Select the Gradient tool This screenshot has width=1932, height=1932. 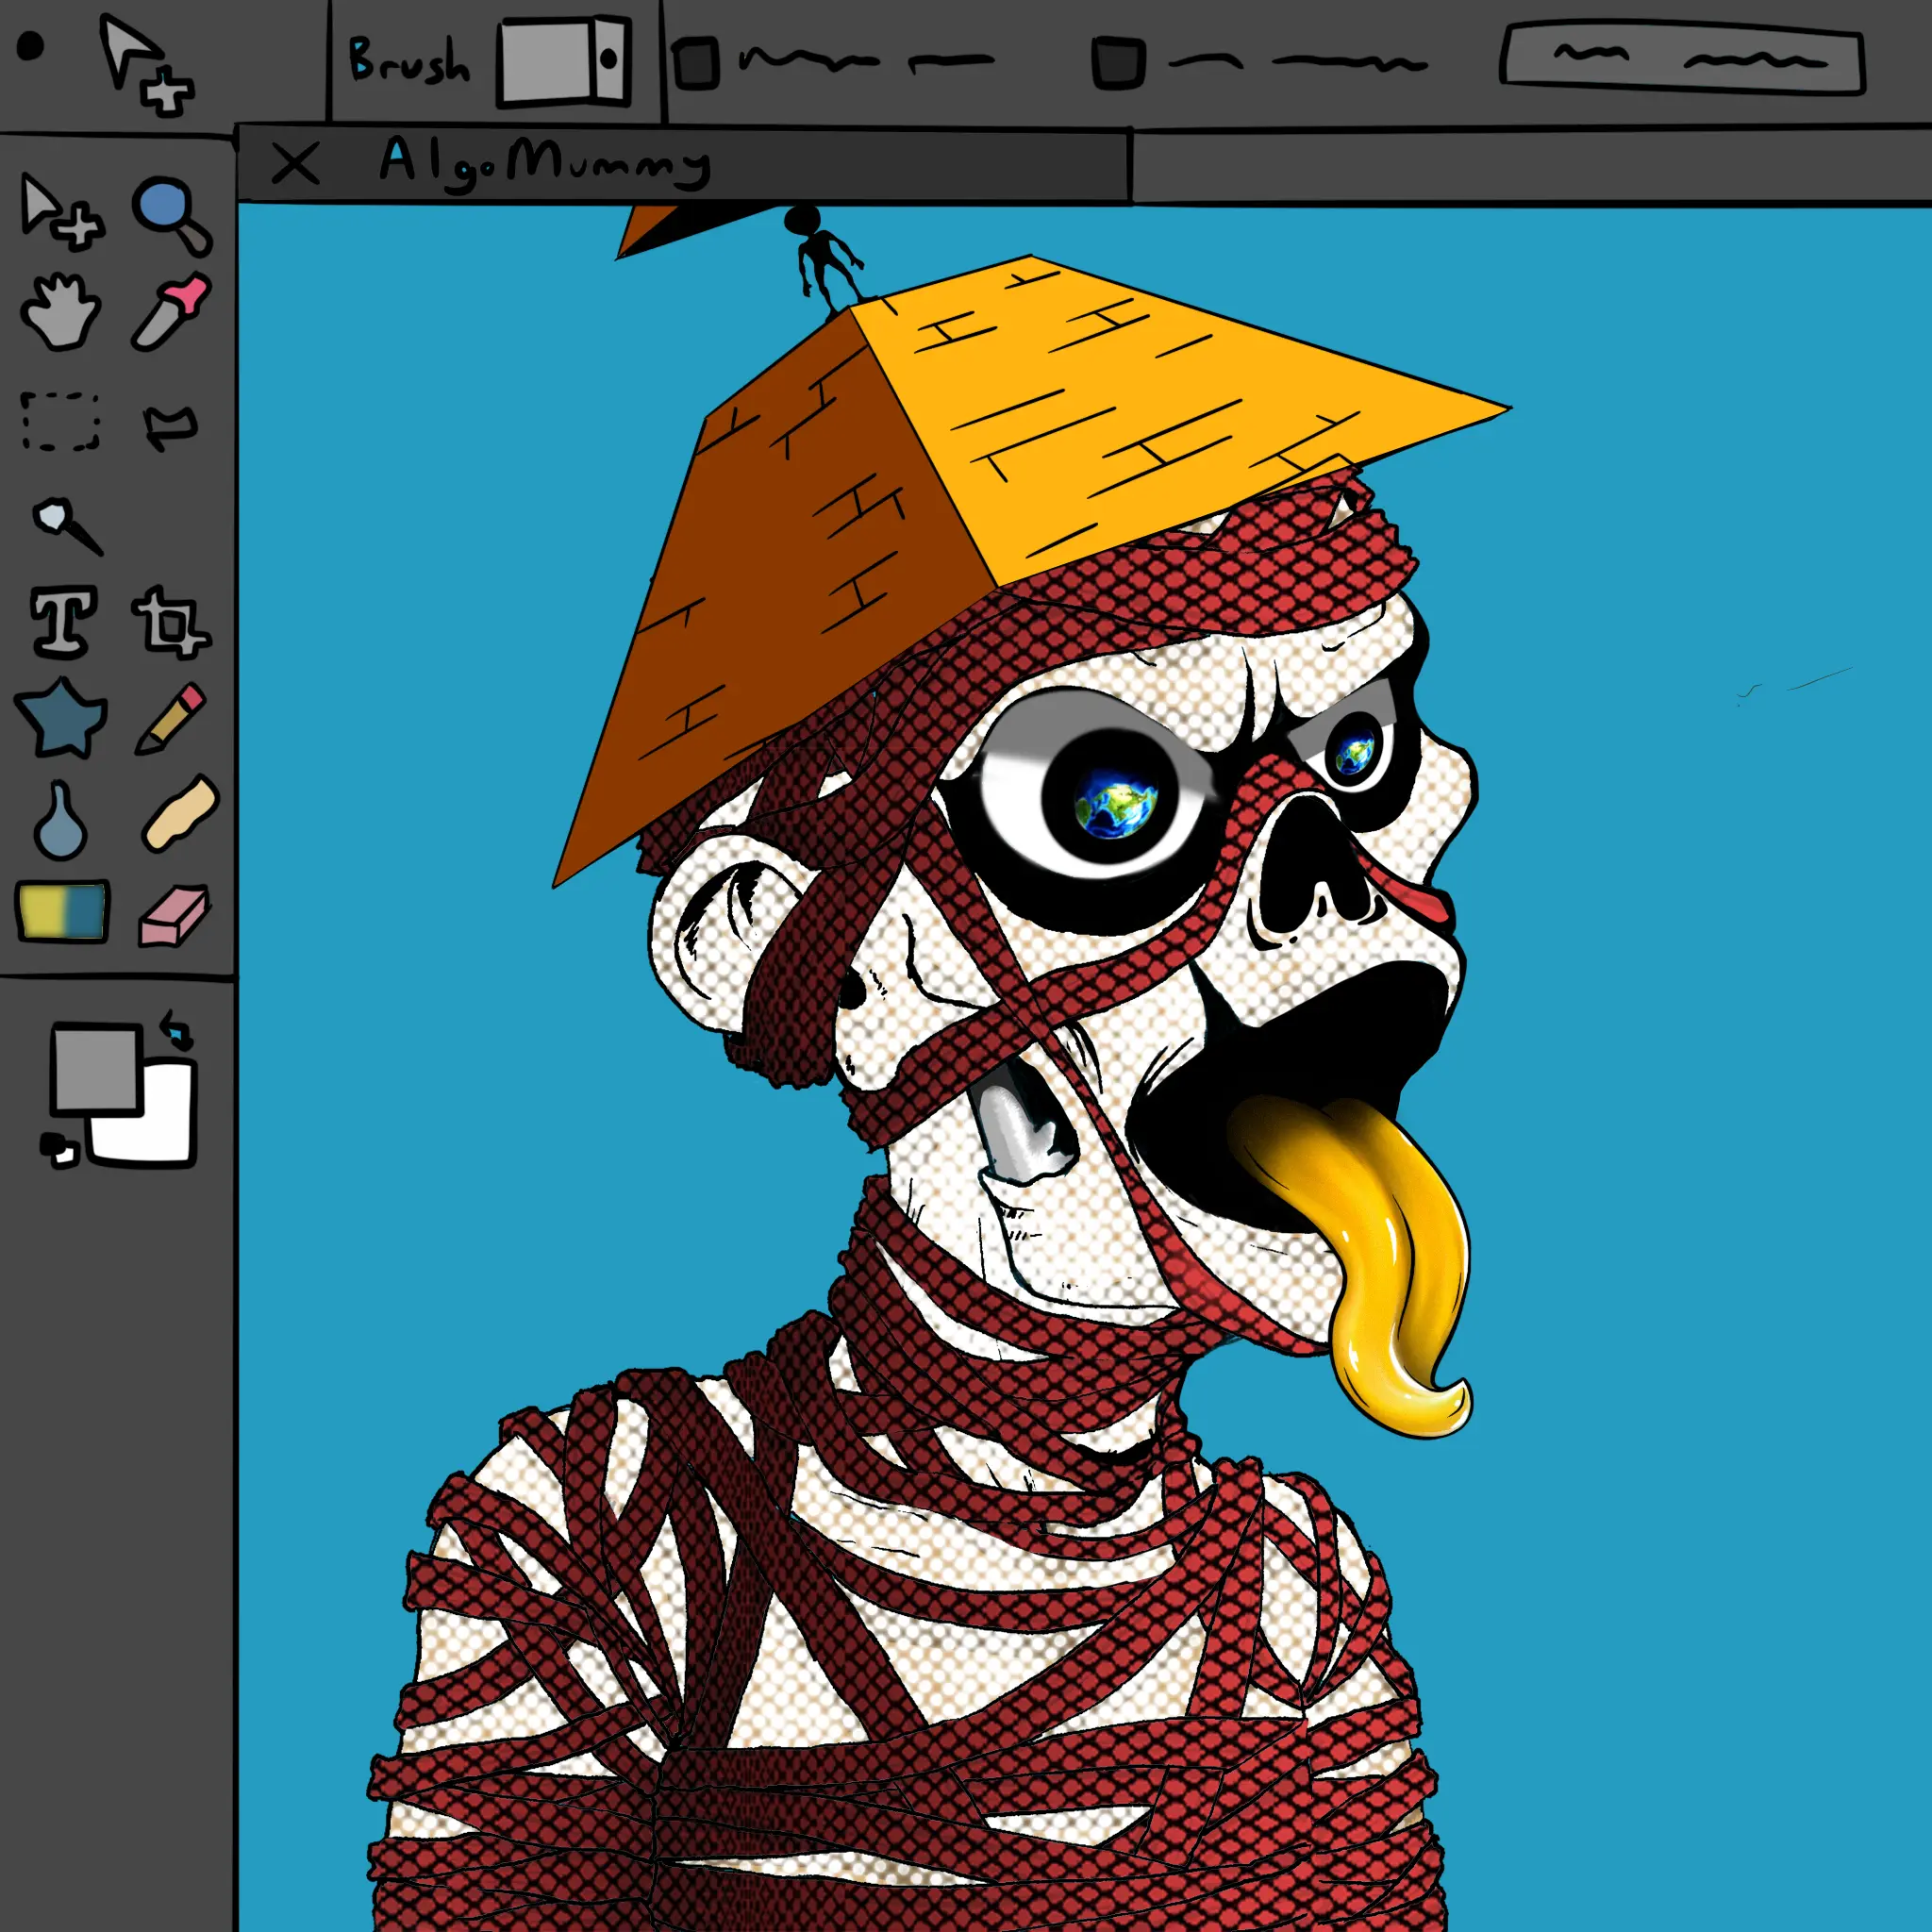coord(62,910)
